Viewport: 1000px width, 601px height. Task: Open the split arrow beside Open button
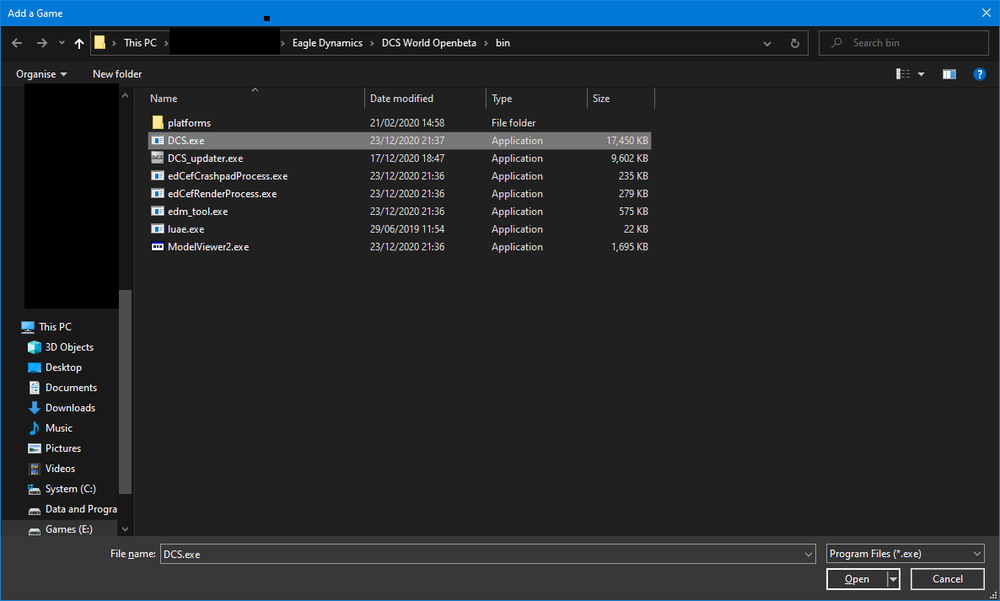point(893,579)
